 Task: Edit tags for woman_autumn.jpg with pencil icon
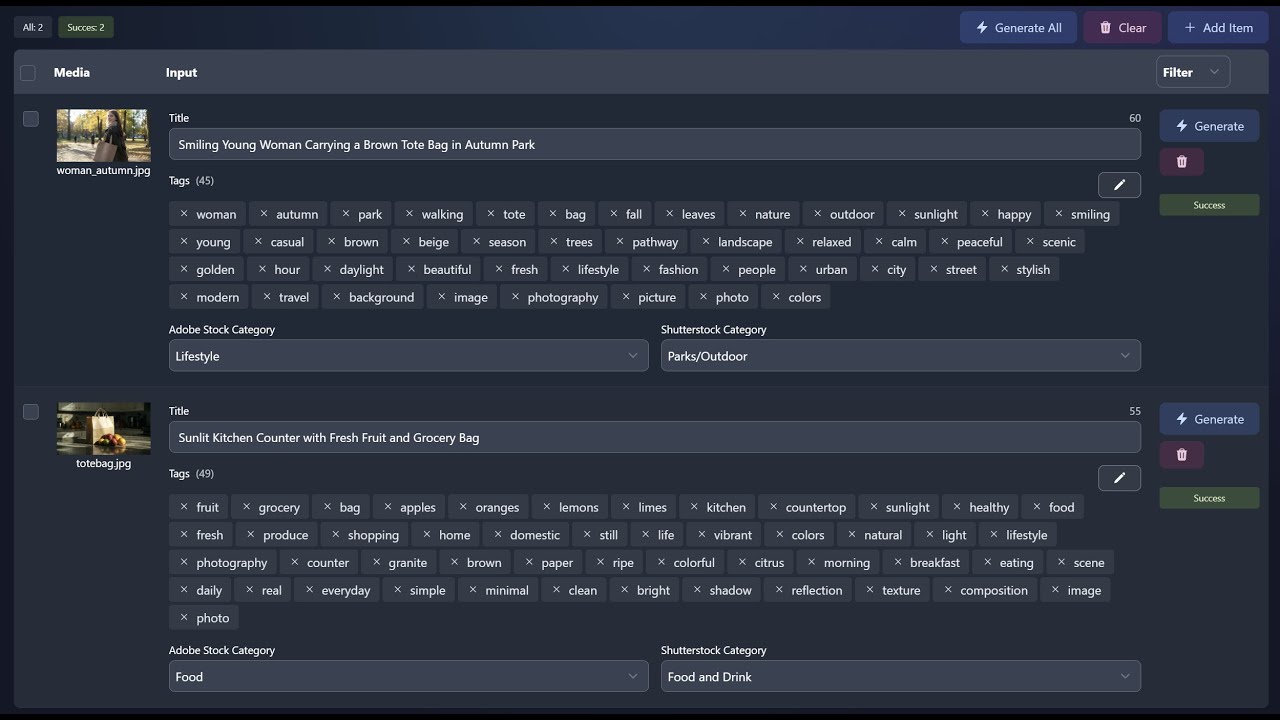point(1119,185)
